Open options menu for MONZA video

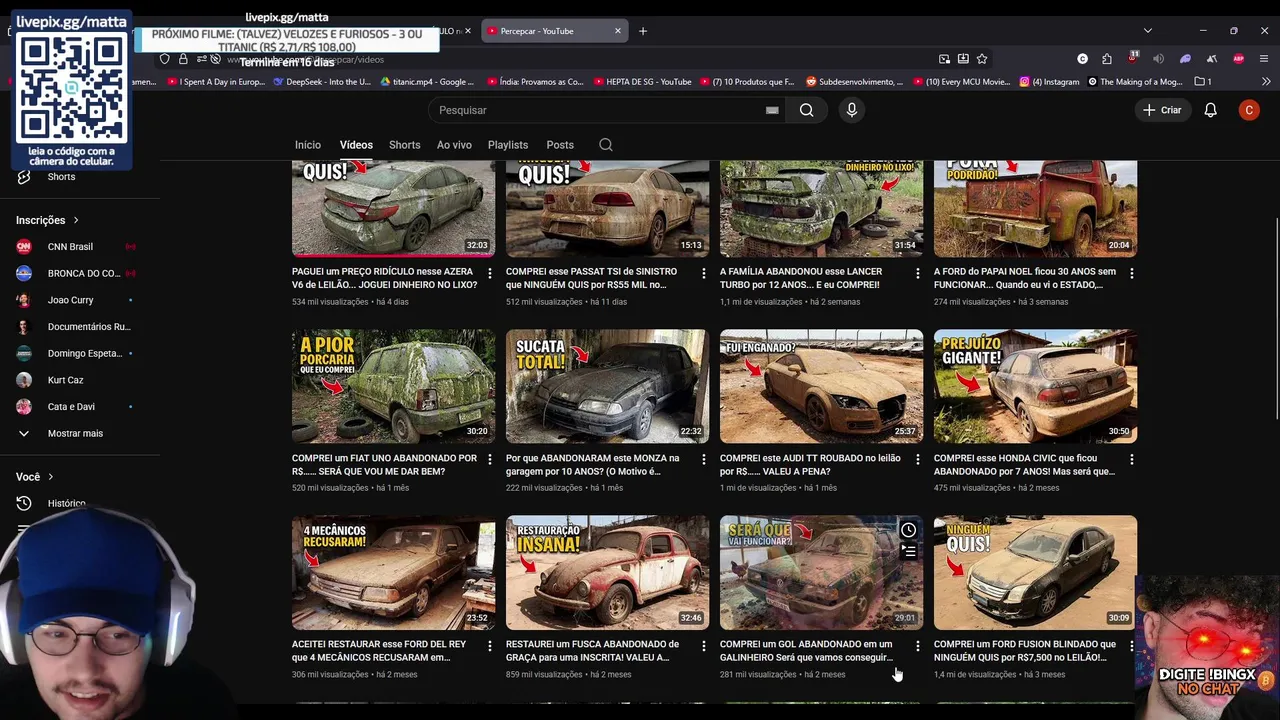pyautogui.click(x=703, y=460)
